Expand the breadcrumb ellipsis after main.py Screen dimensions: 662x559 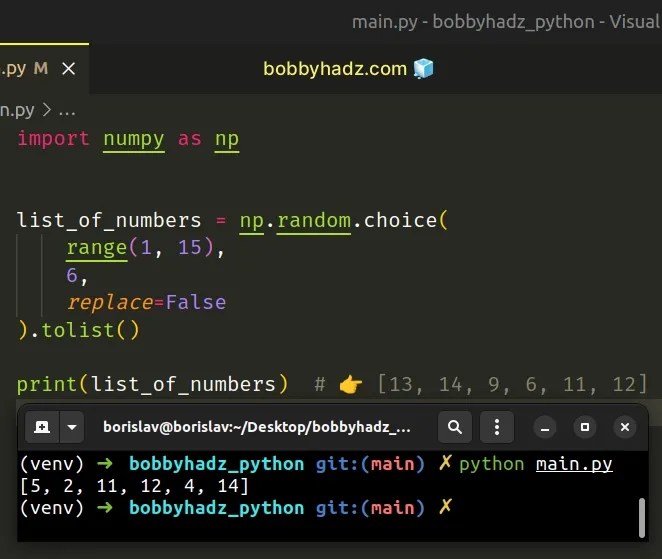tap(67, 111)
